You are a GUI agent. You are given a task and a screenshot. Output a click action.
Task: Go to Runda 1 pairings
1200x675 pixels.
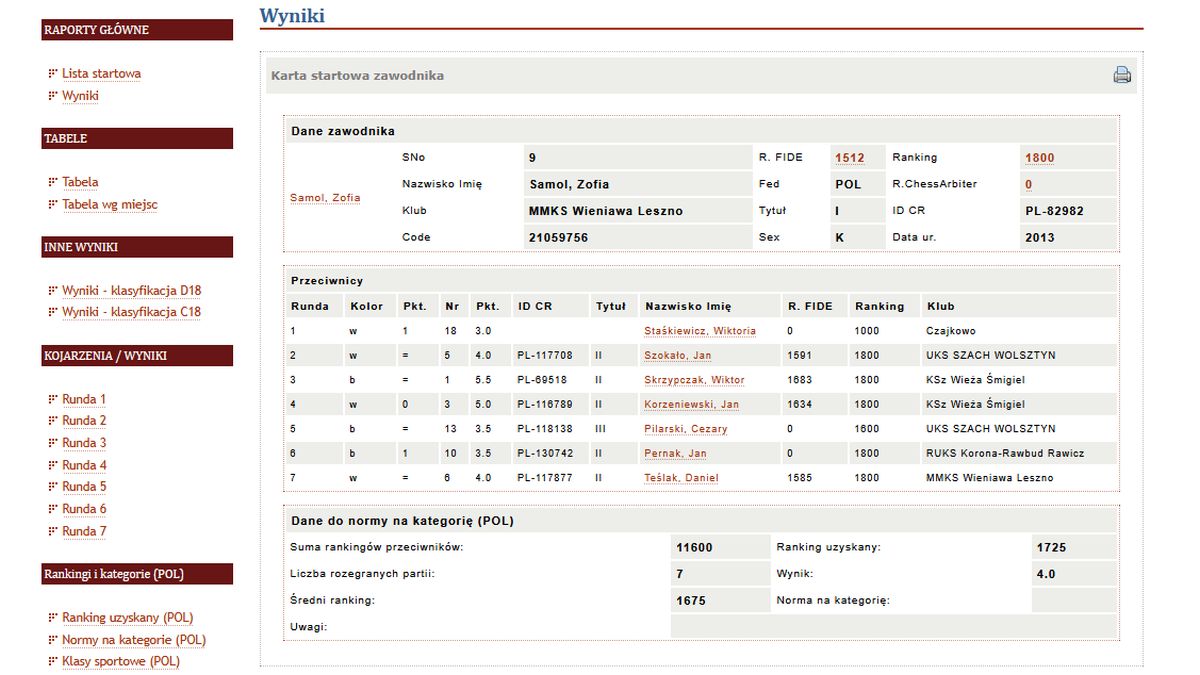(84, 399)
